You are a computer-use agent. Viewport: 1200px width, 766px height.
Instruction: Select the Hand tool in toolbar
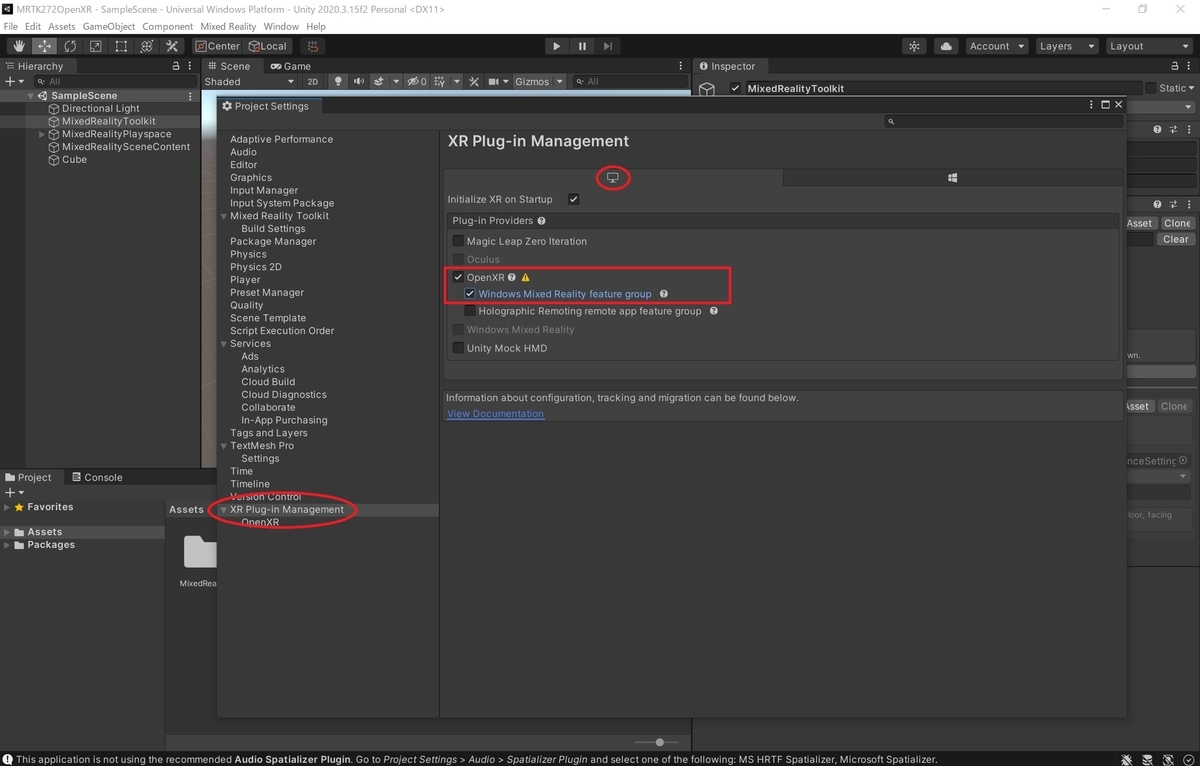pos(19,46)
